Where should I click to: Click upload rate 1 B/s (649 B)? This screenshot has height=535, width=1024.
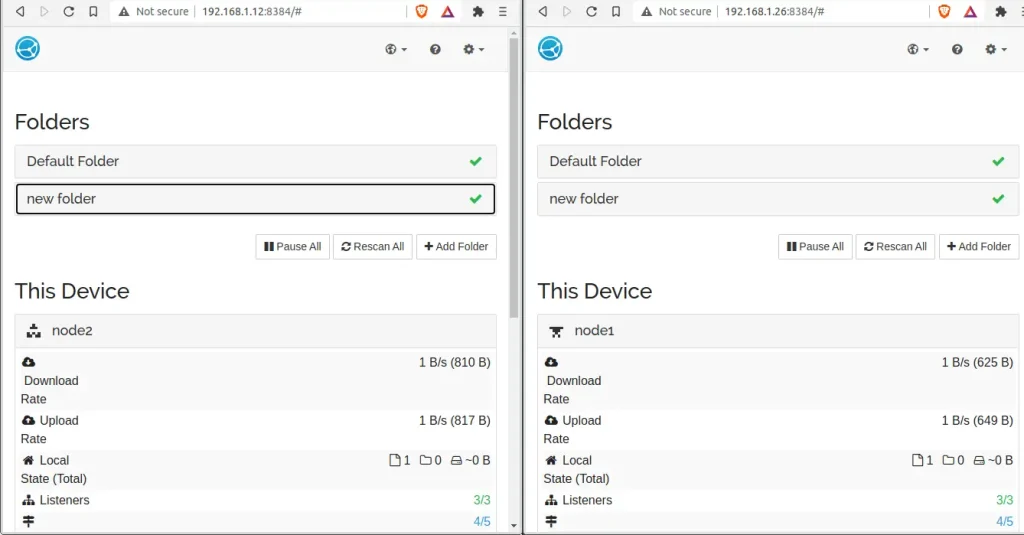(x=977, y=420)
